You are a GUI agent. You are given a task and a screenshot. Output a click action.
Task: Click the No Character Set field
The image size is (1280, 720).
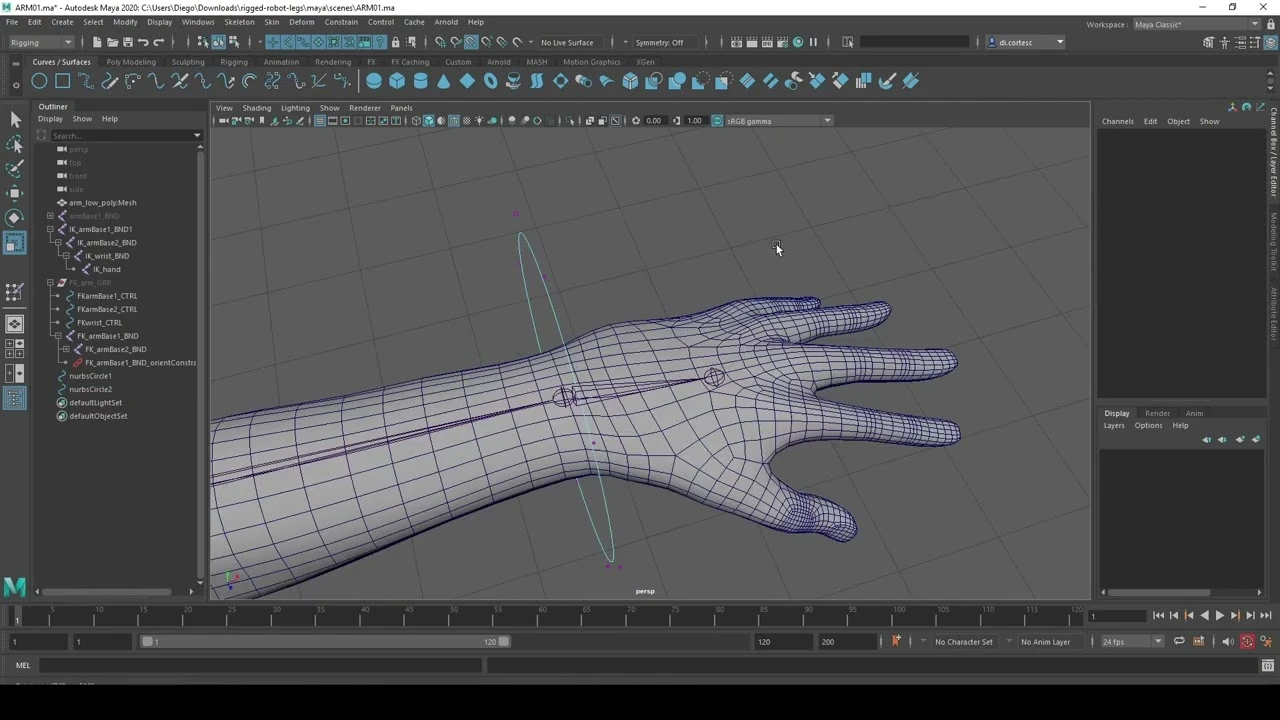click(x=963, y=642)
